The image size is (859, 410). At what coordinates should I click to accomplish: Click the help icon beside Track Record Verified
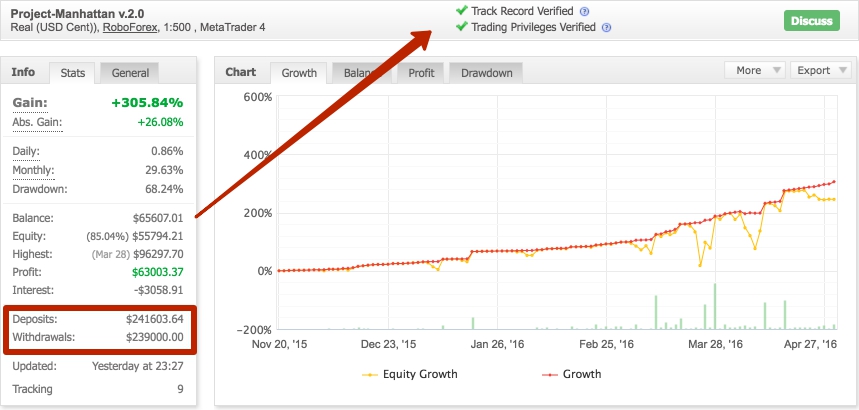[x=584, y=11]
